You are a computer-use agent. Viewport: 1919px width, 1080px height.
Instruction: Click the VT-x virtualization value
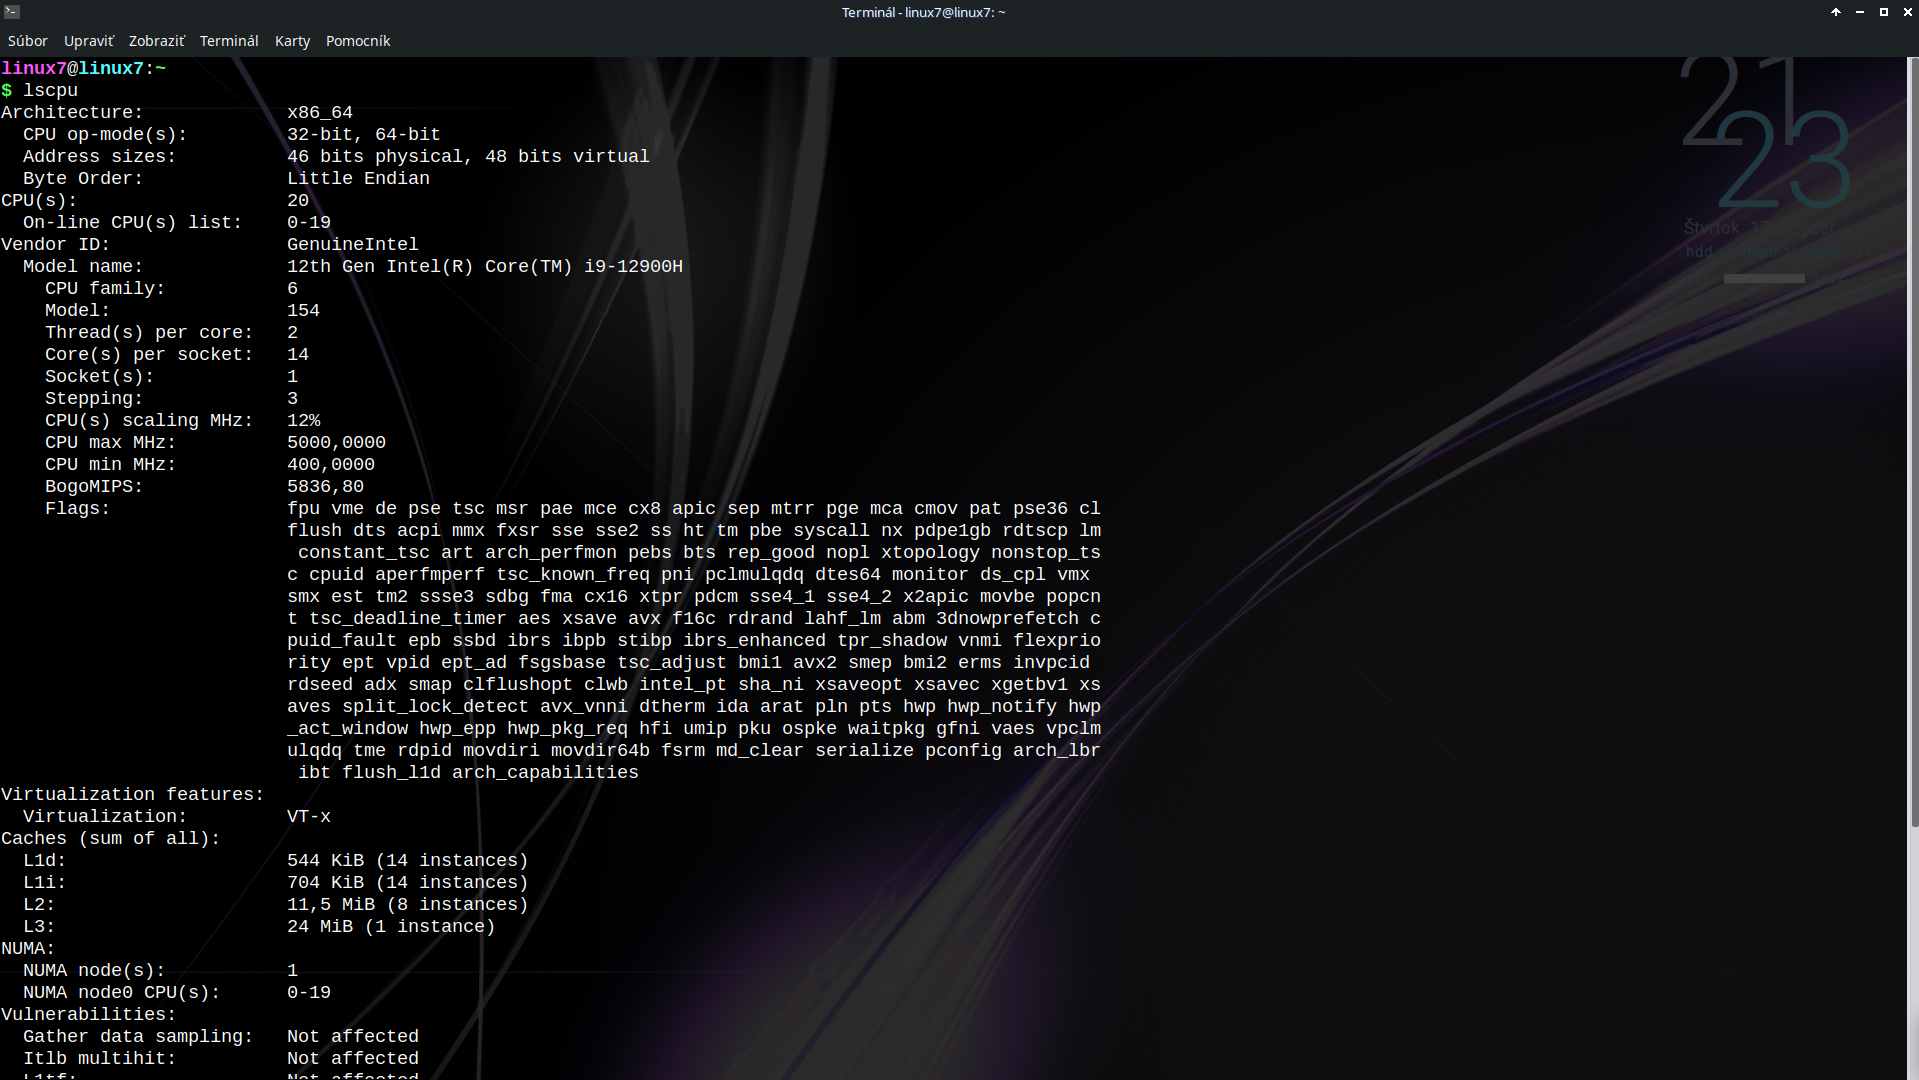pos(308,816)
